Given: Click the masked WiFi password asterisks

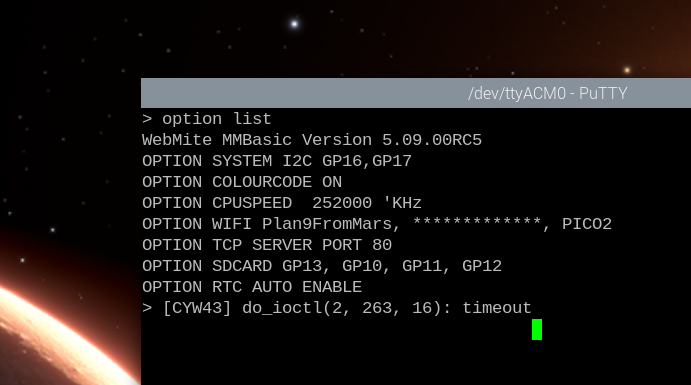Looking at the screenshot, I should pos(477,223).
